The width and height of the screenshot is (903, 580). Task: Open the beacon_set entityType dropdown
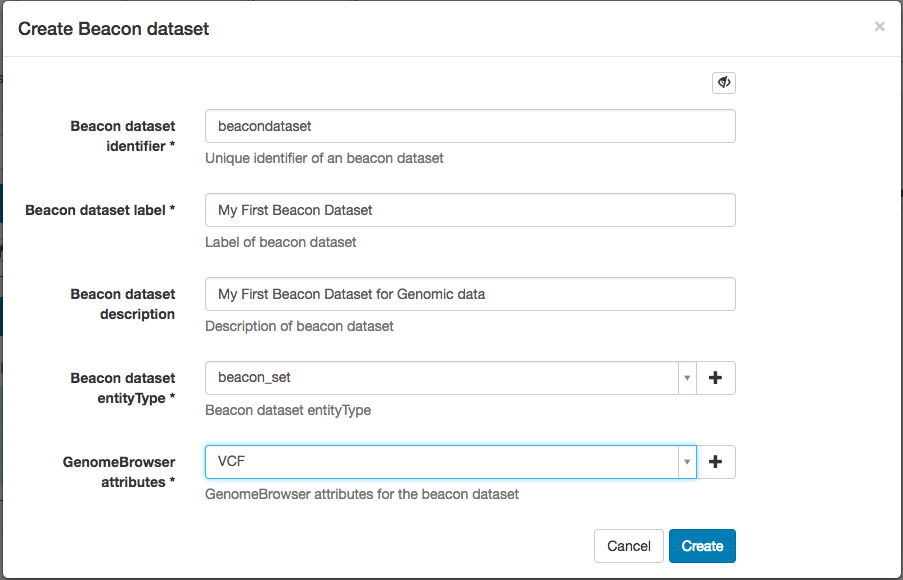click(x=687, y=378)
